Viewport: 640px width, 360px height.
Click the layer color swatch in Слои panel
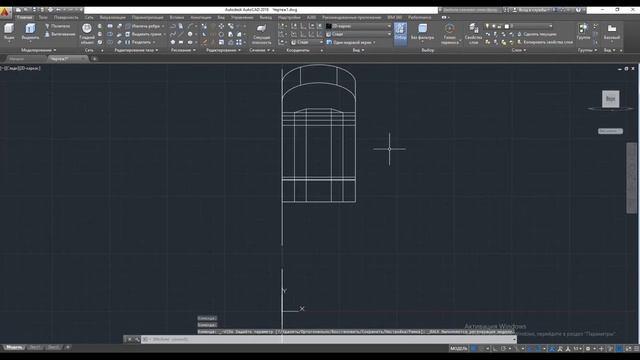(x=507, y=26)
